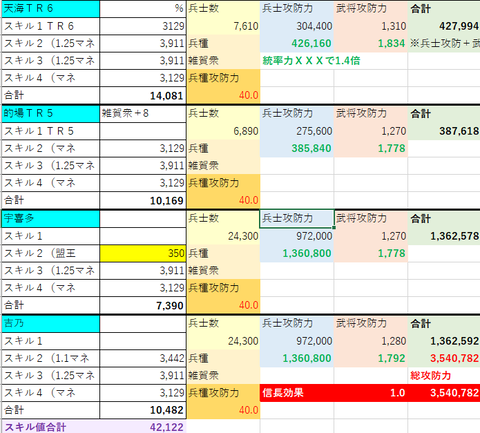480x433 pixels.
Task: Select the red 40.0 in 吉乃 section
Action: pyautogui.click(x=223, y=410)
